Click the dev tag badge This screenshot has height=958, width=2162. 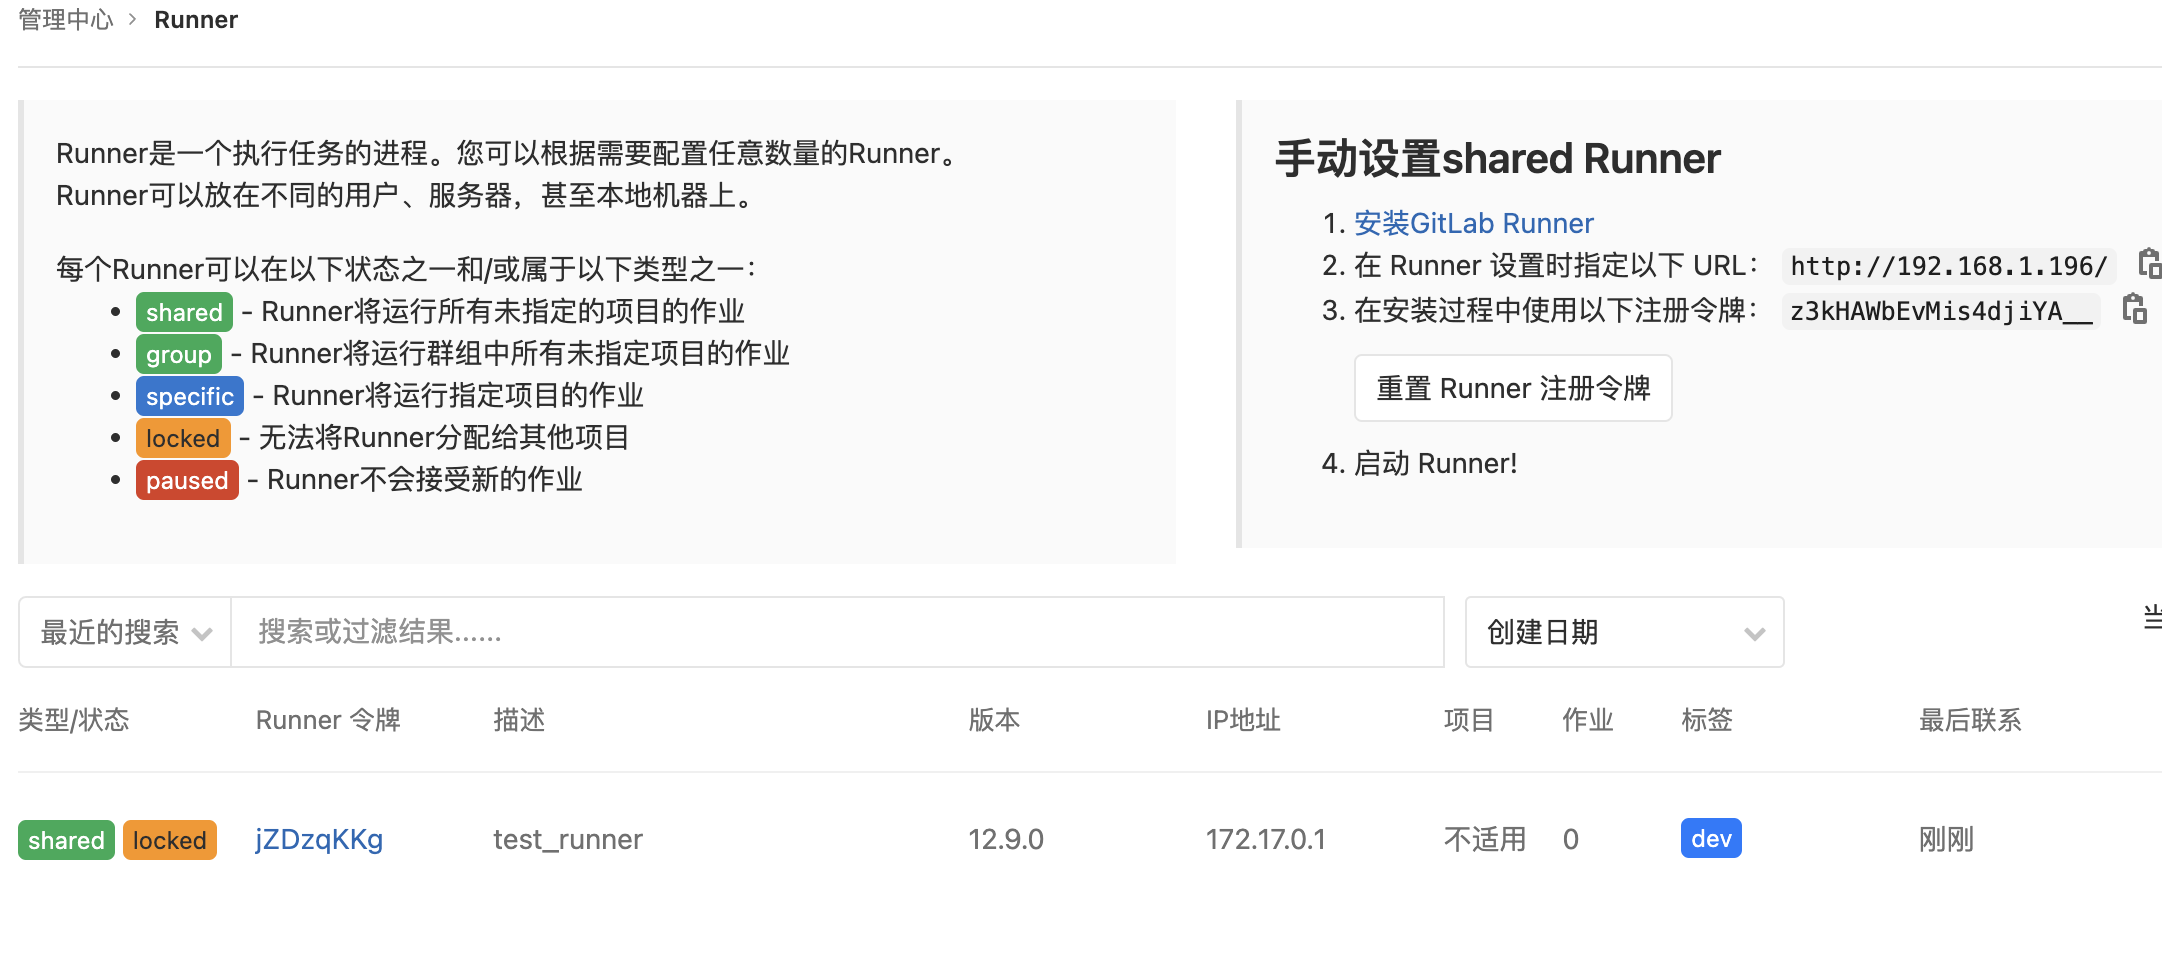(1710, 839)
